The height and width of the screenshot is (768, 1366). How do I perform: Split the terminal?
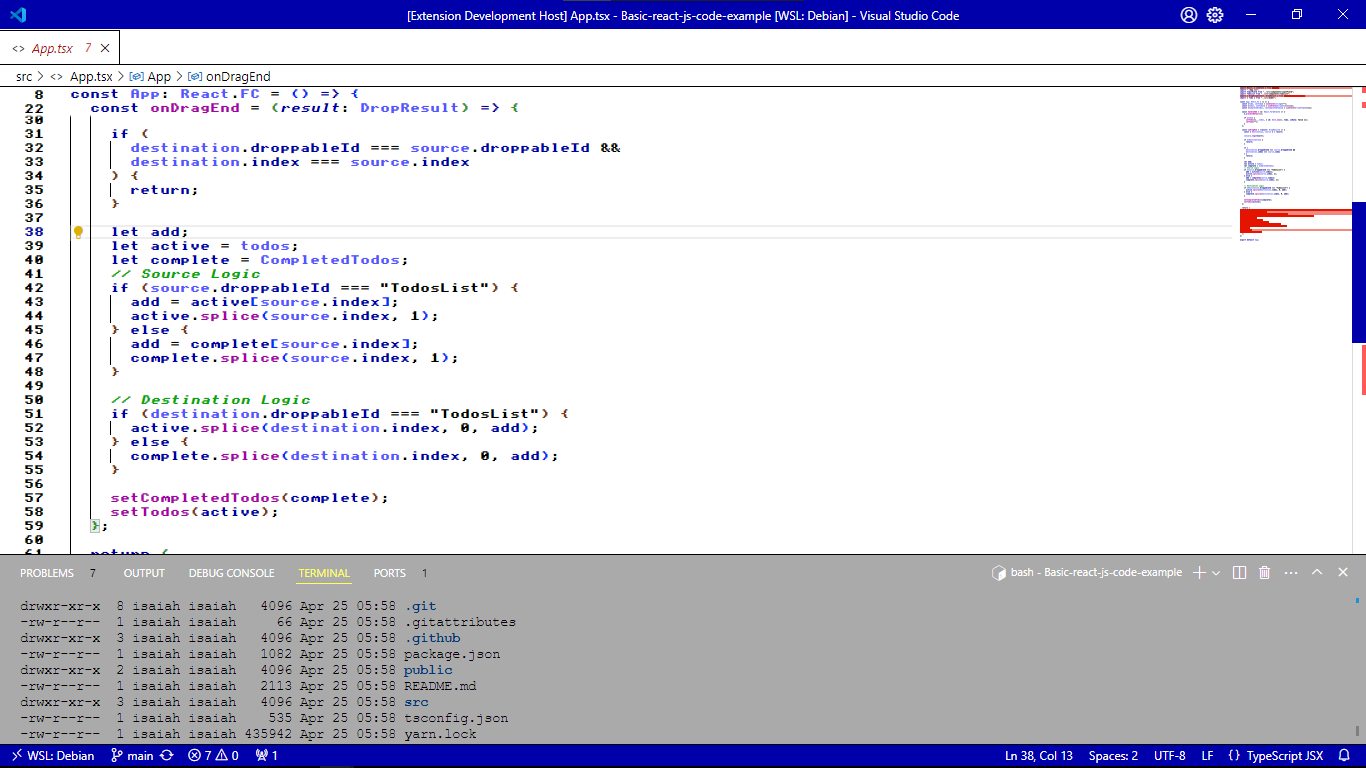[x=1240, y=573]
